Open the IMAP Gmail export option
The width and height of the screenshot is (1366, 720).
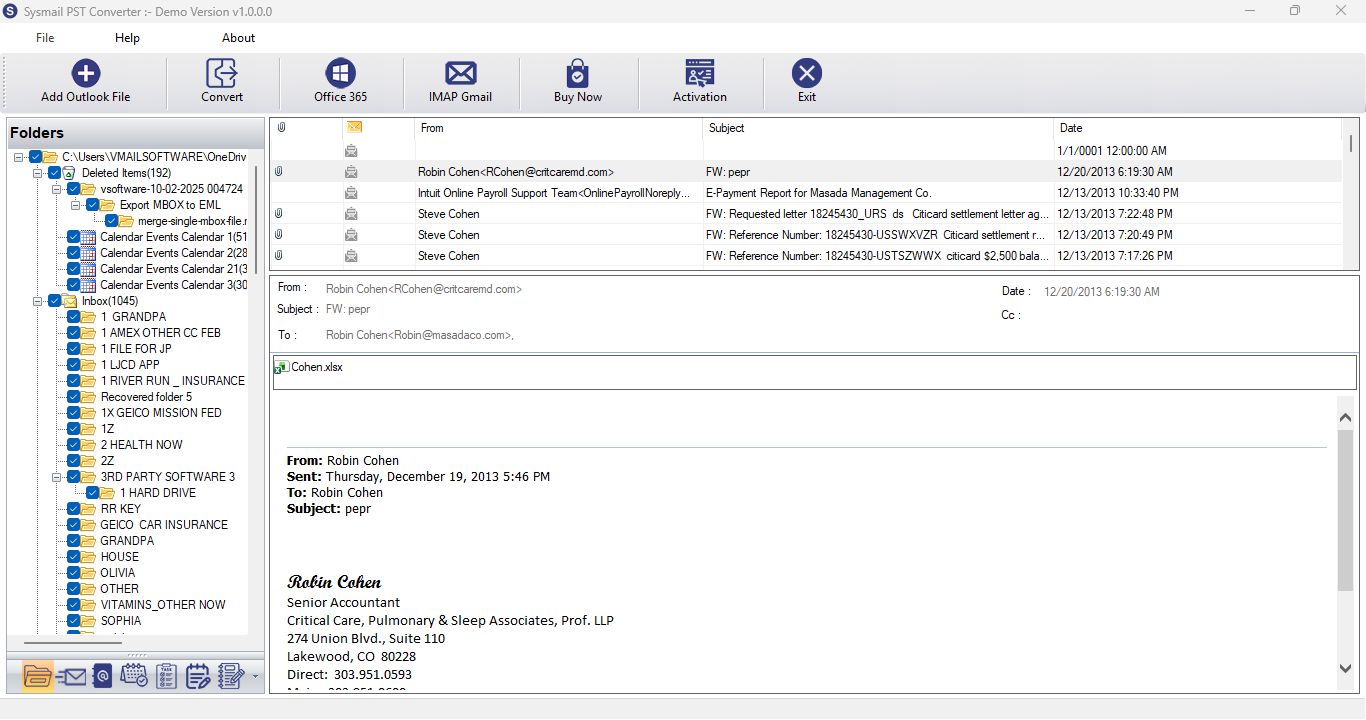(460, 73)
